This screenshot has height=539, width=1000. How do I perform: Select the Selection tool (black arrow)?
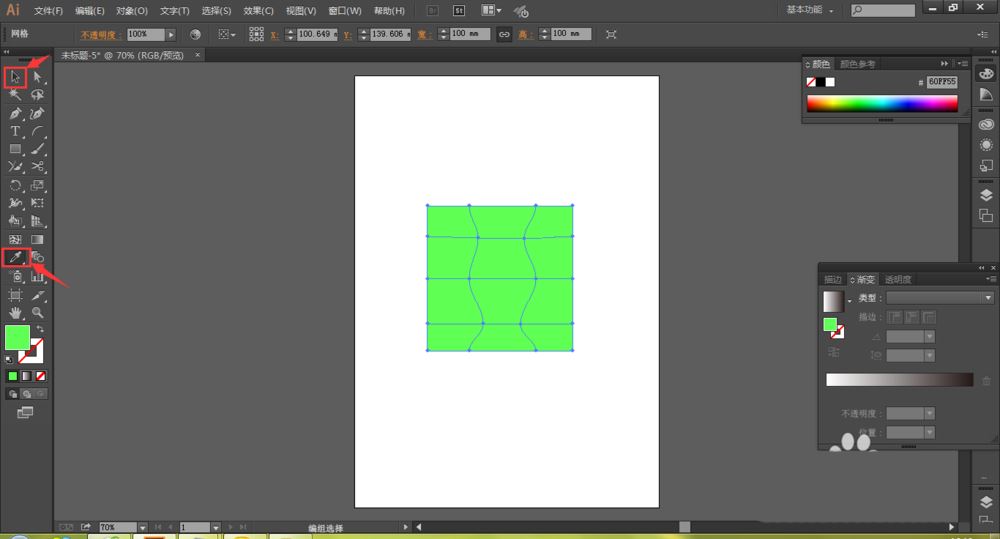click(15, 77)
